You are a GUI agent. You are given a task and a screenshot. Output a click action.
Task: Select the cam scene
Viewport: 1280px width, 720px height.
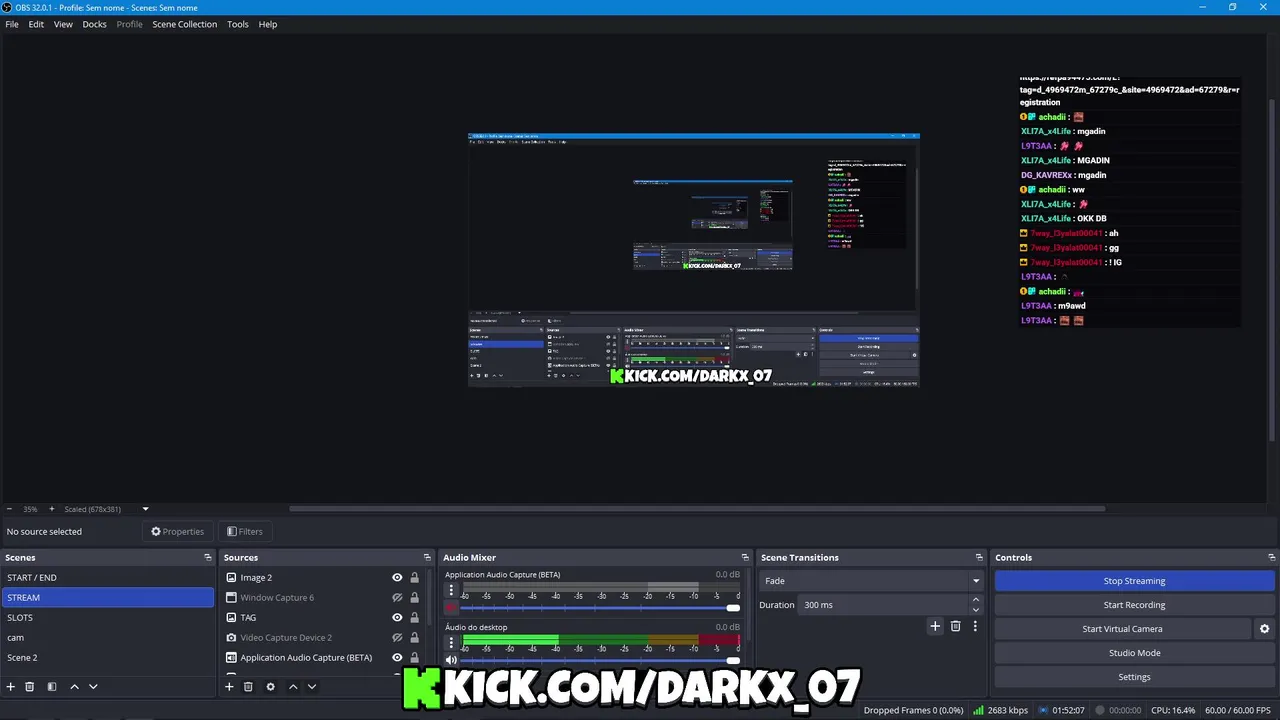108,638
